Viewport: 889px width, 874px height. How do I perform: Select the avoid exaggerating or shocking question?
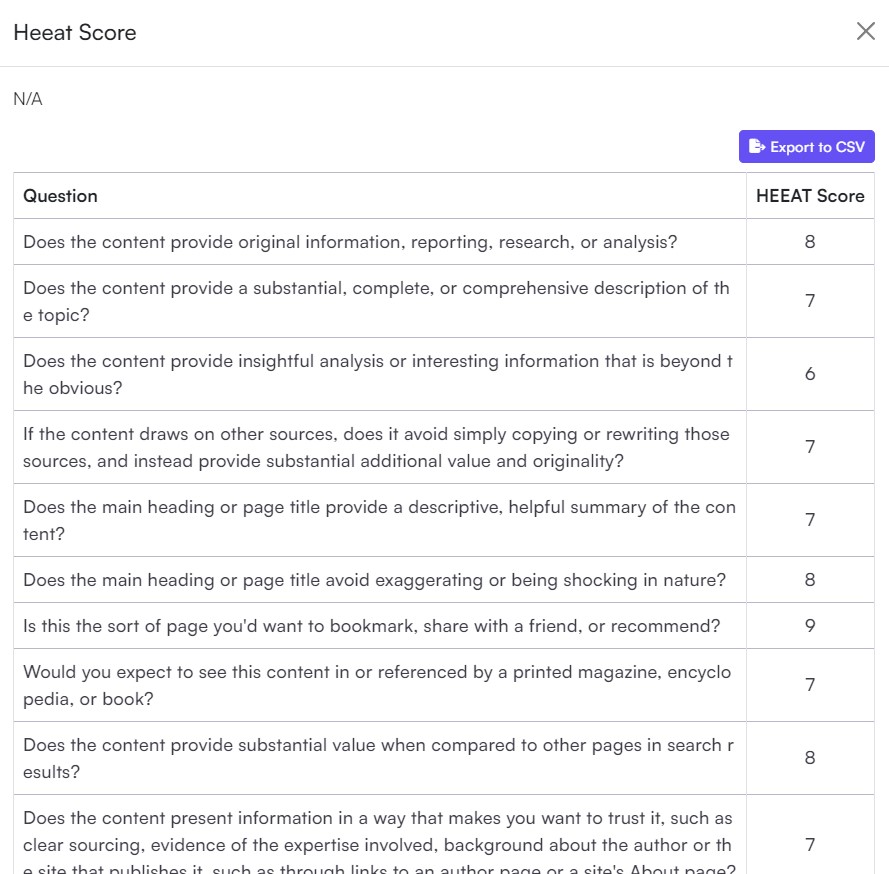(374, 580)
